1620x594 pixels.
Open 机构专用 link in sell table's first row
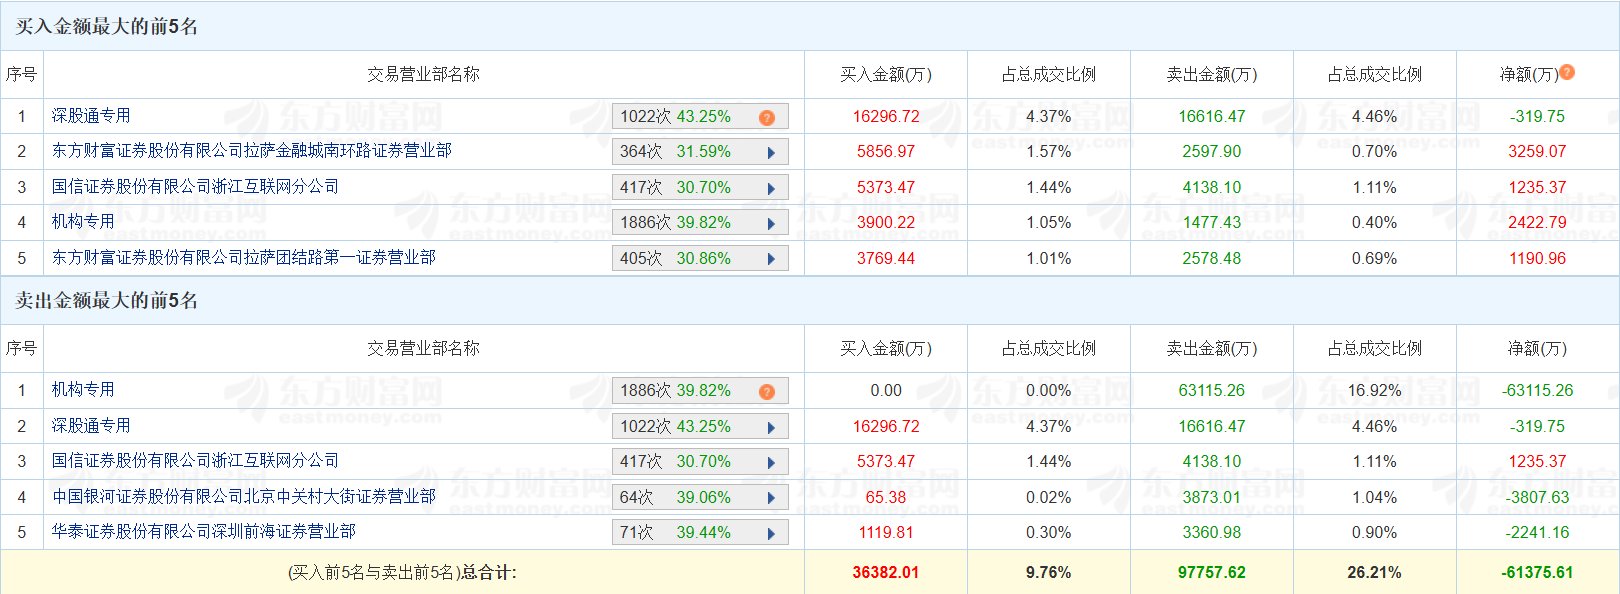(x=83, y=390)
